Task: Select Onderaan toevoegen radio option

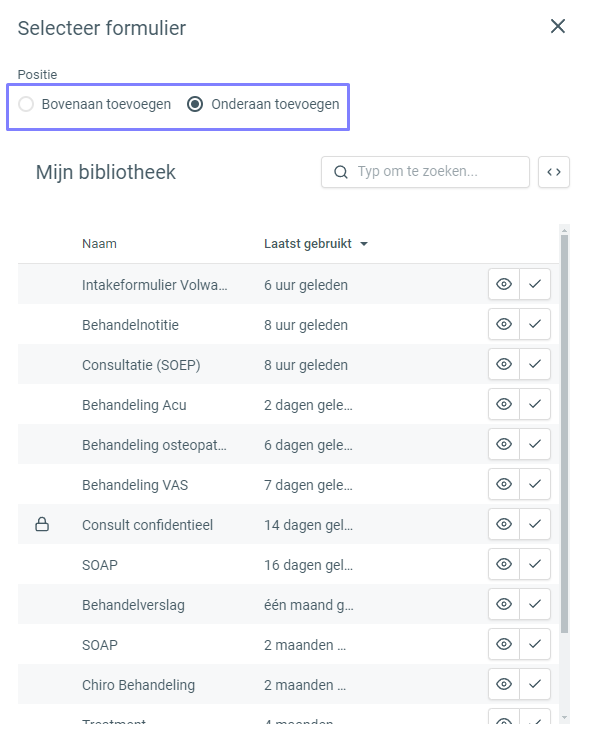Action: tap(195, 104)
